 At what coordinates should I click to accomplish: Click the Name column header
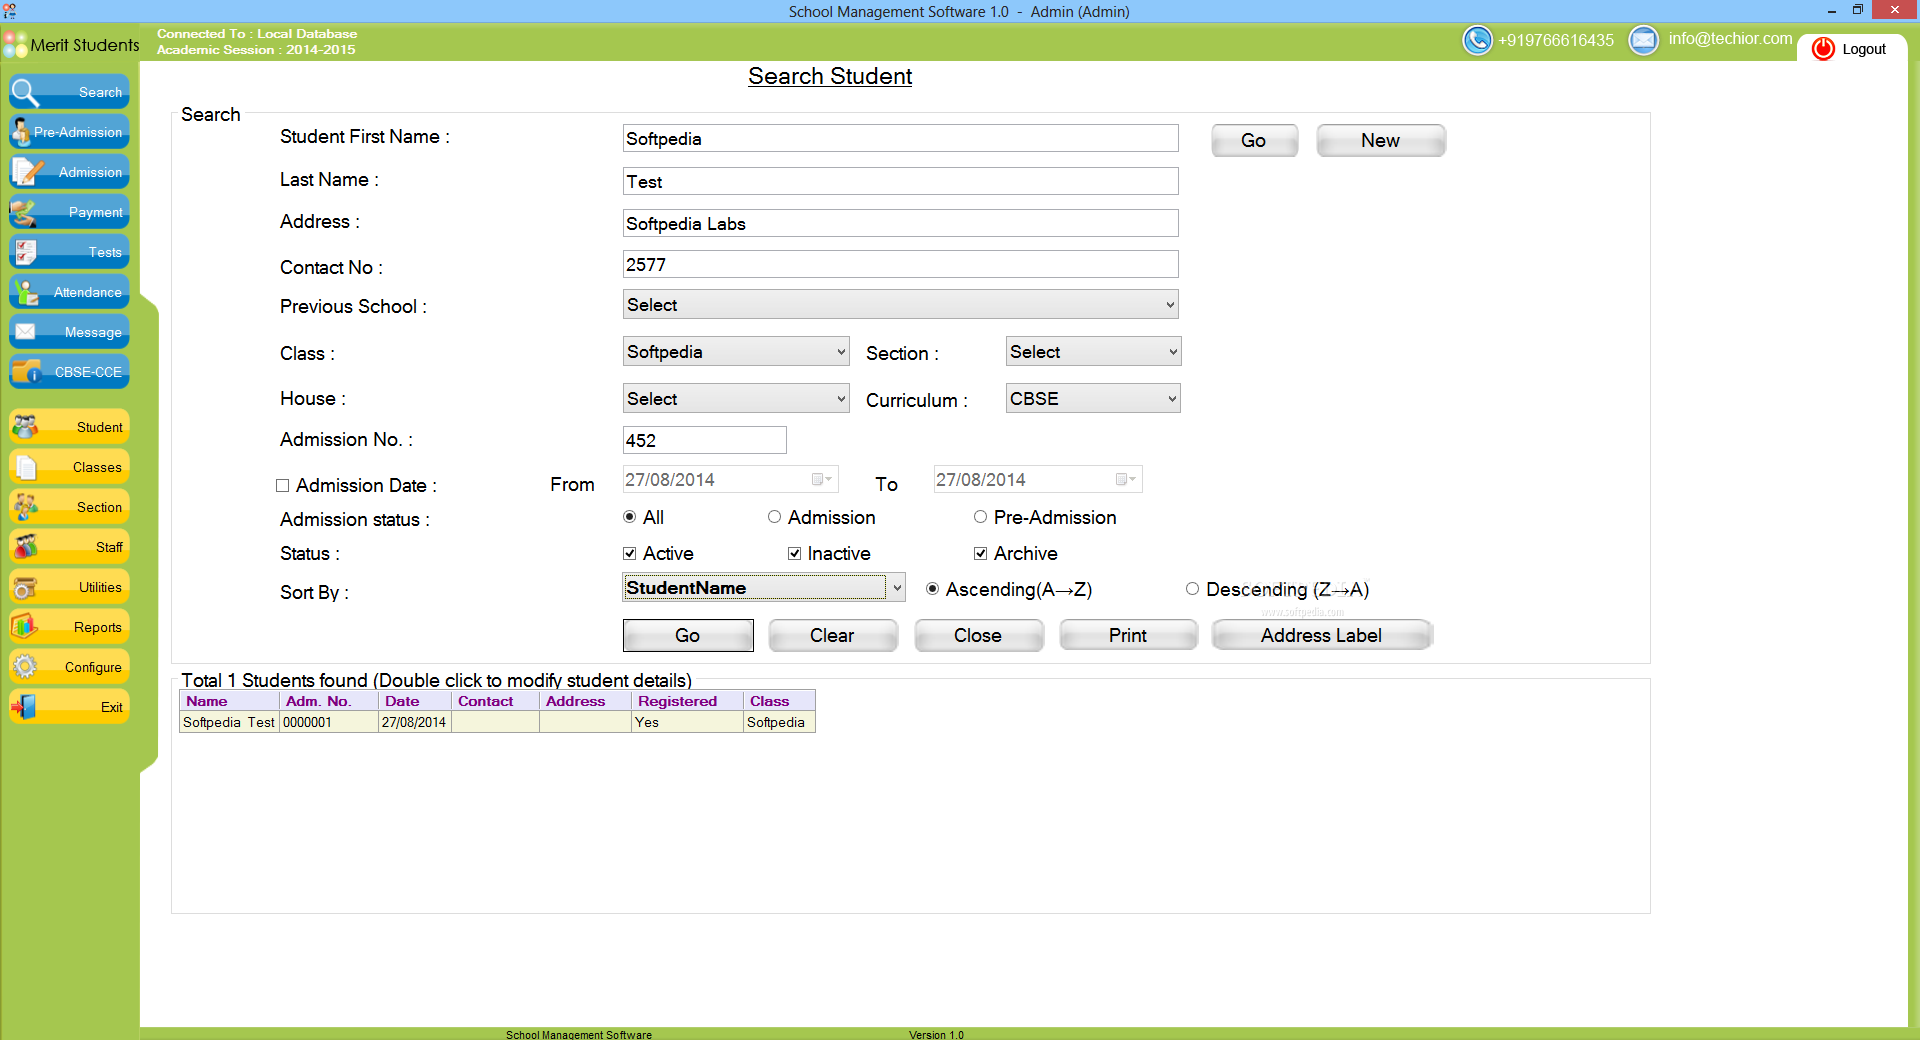coord(229,701)
